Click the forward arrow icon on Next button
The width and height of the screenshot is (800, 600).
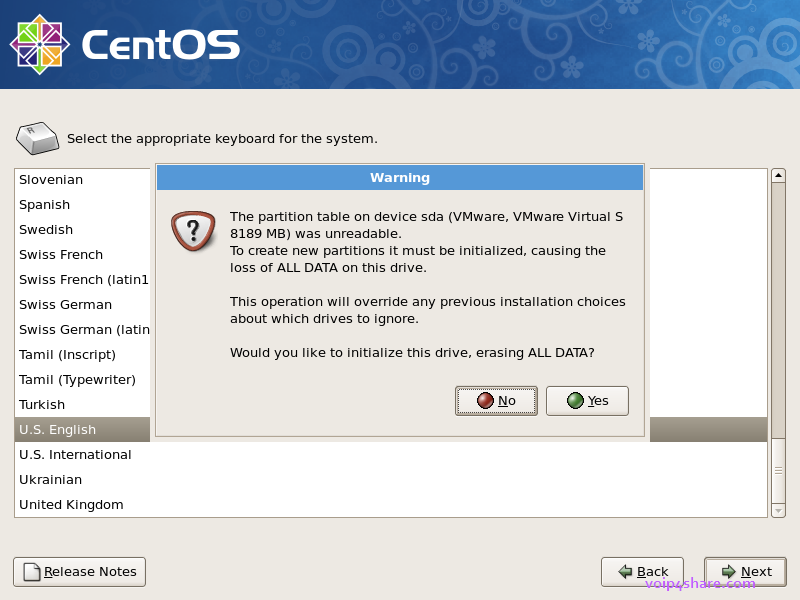pyautogui.click(x=725, y=571)
